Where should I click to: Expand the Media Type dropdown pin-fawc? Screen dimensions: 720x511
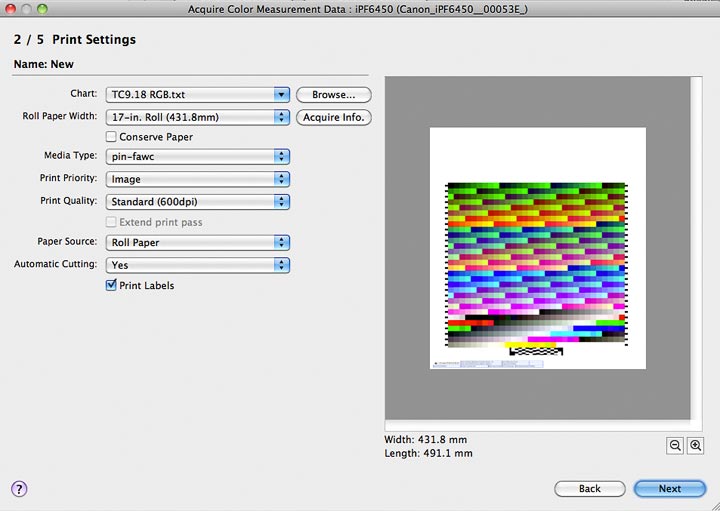pyautogui.click(x=197, y=156)
